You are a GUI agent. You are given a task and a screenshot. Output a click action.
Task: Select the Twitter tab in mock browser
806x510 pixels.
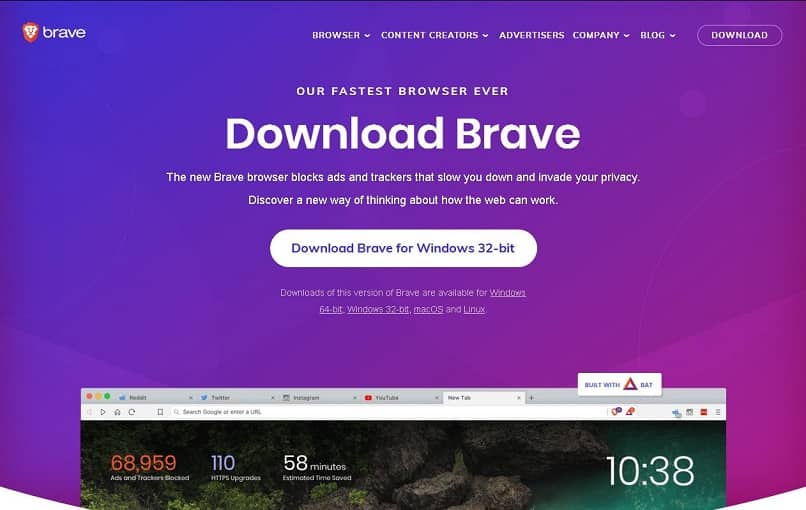point(236,397)
